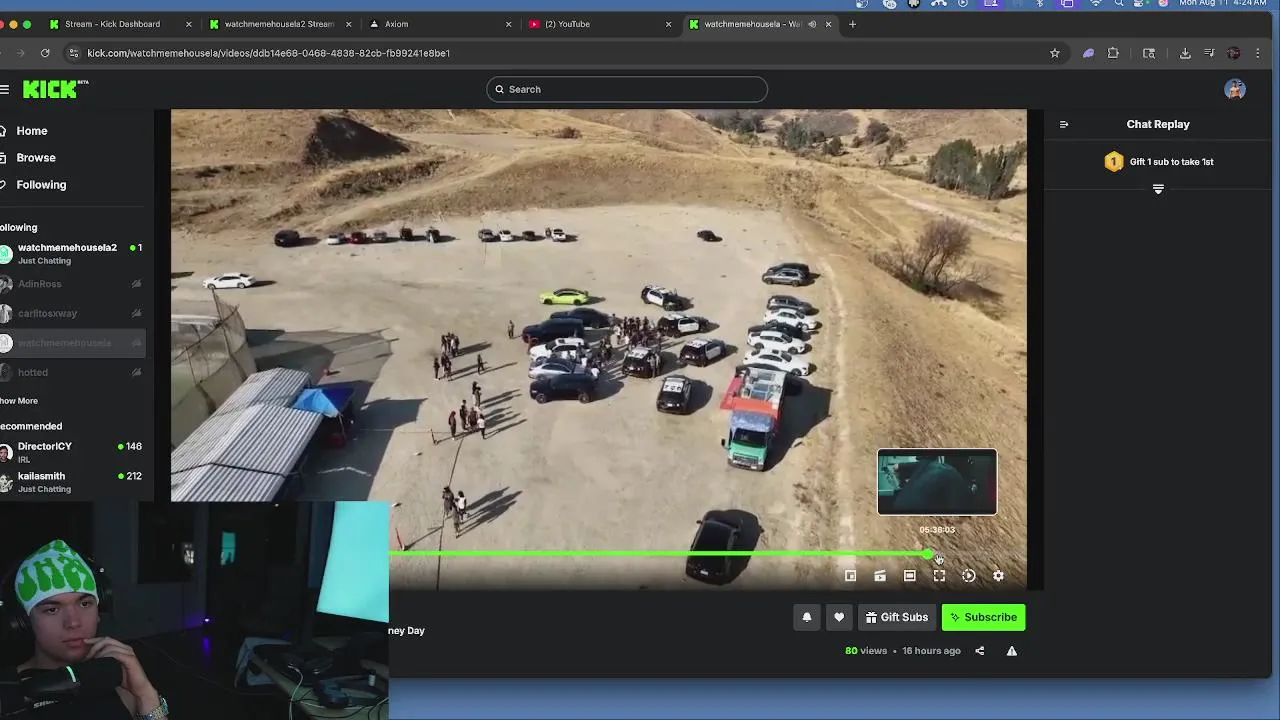Open a new browser tab

coord(852,24)
